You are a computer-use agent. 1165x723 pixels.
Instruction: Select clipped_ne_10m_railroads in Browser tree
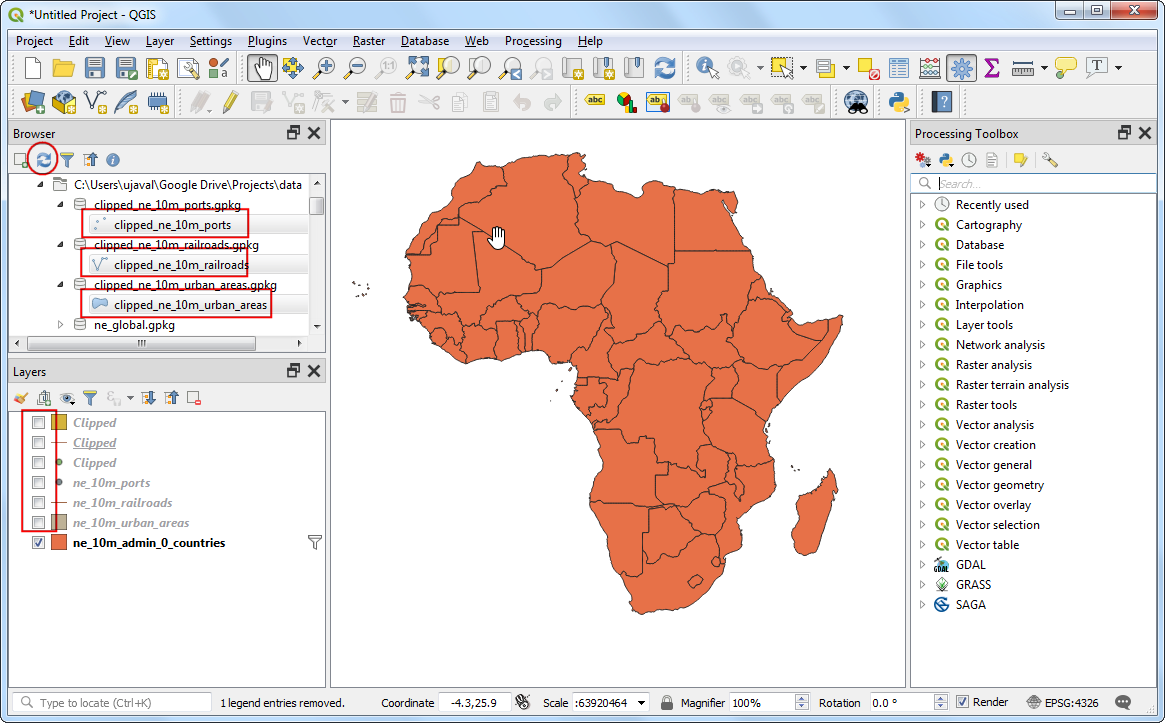(x=180, y=265)
